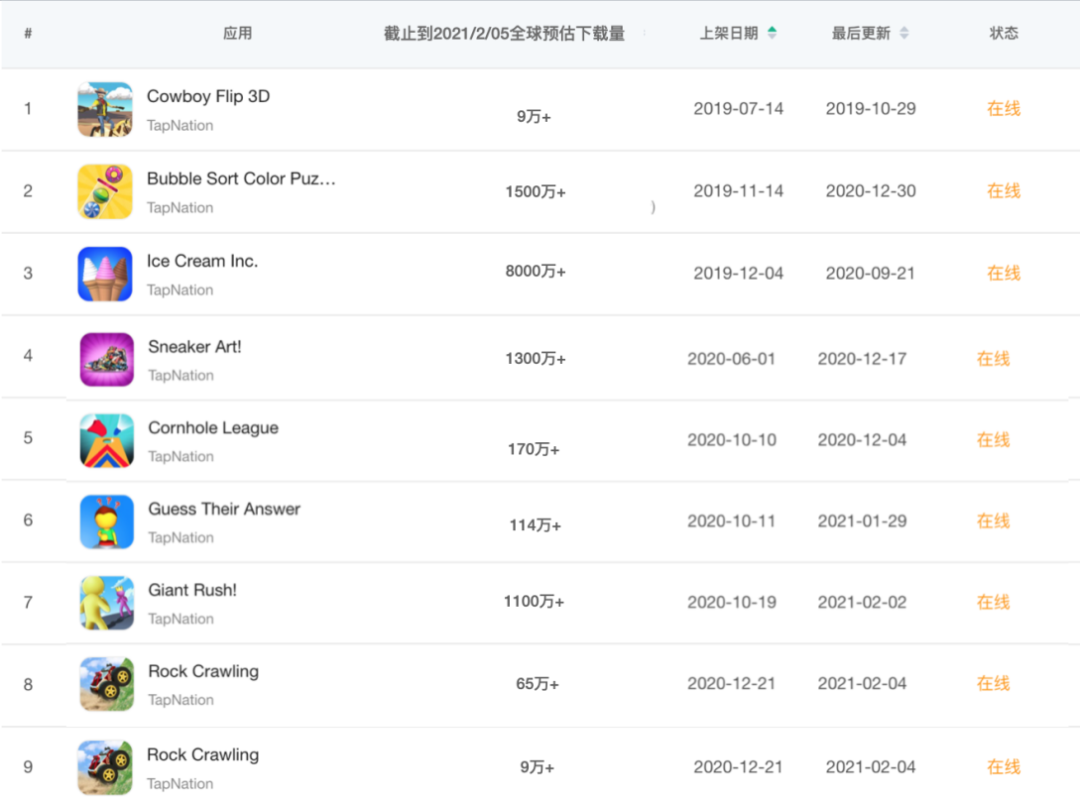Click the Giant Rush! app icon
1080x806 pixels.
[104, 602]
